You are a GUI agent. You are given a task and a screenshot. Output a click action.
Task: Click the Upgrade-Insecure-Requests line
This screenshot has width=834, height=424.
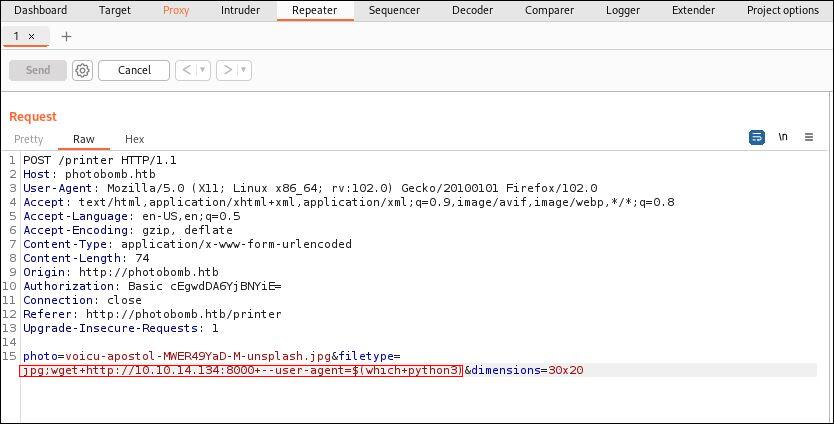pos(121,328)
